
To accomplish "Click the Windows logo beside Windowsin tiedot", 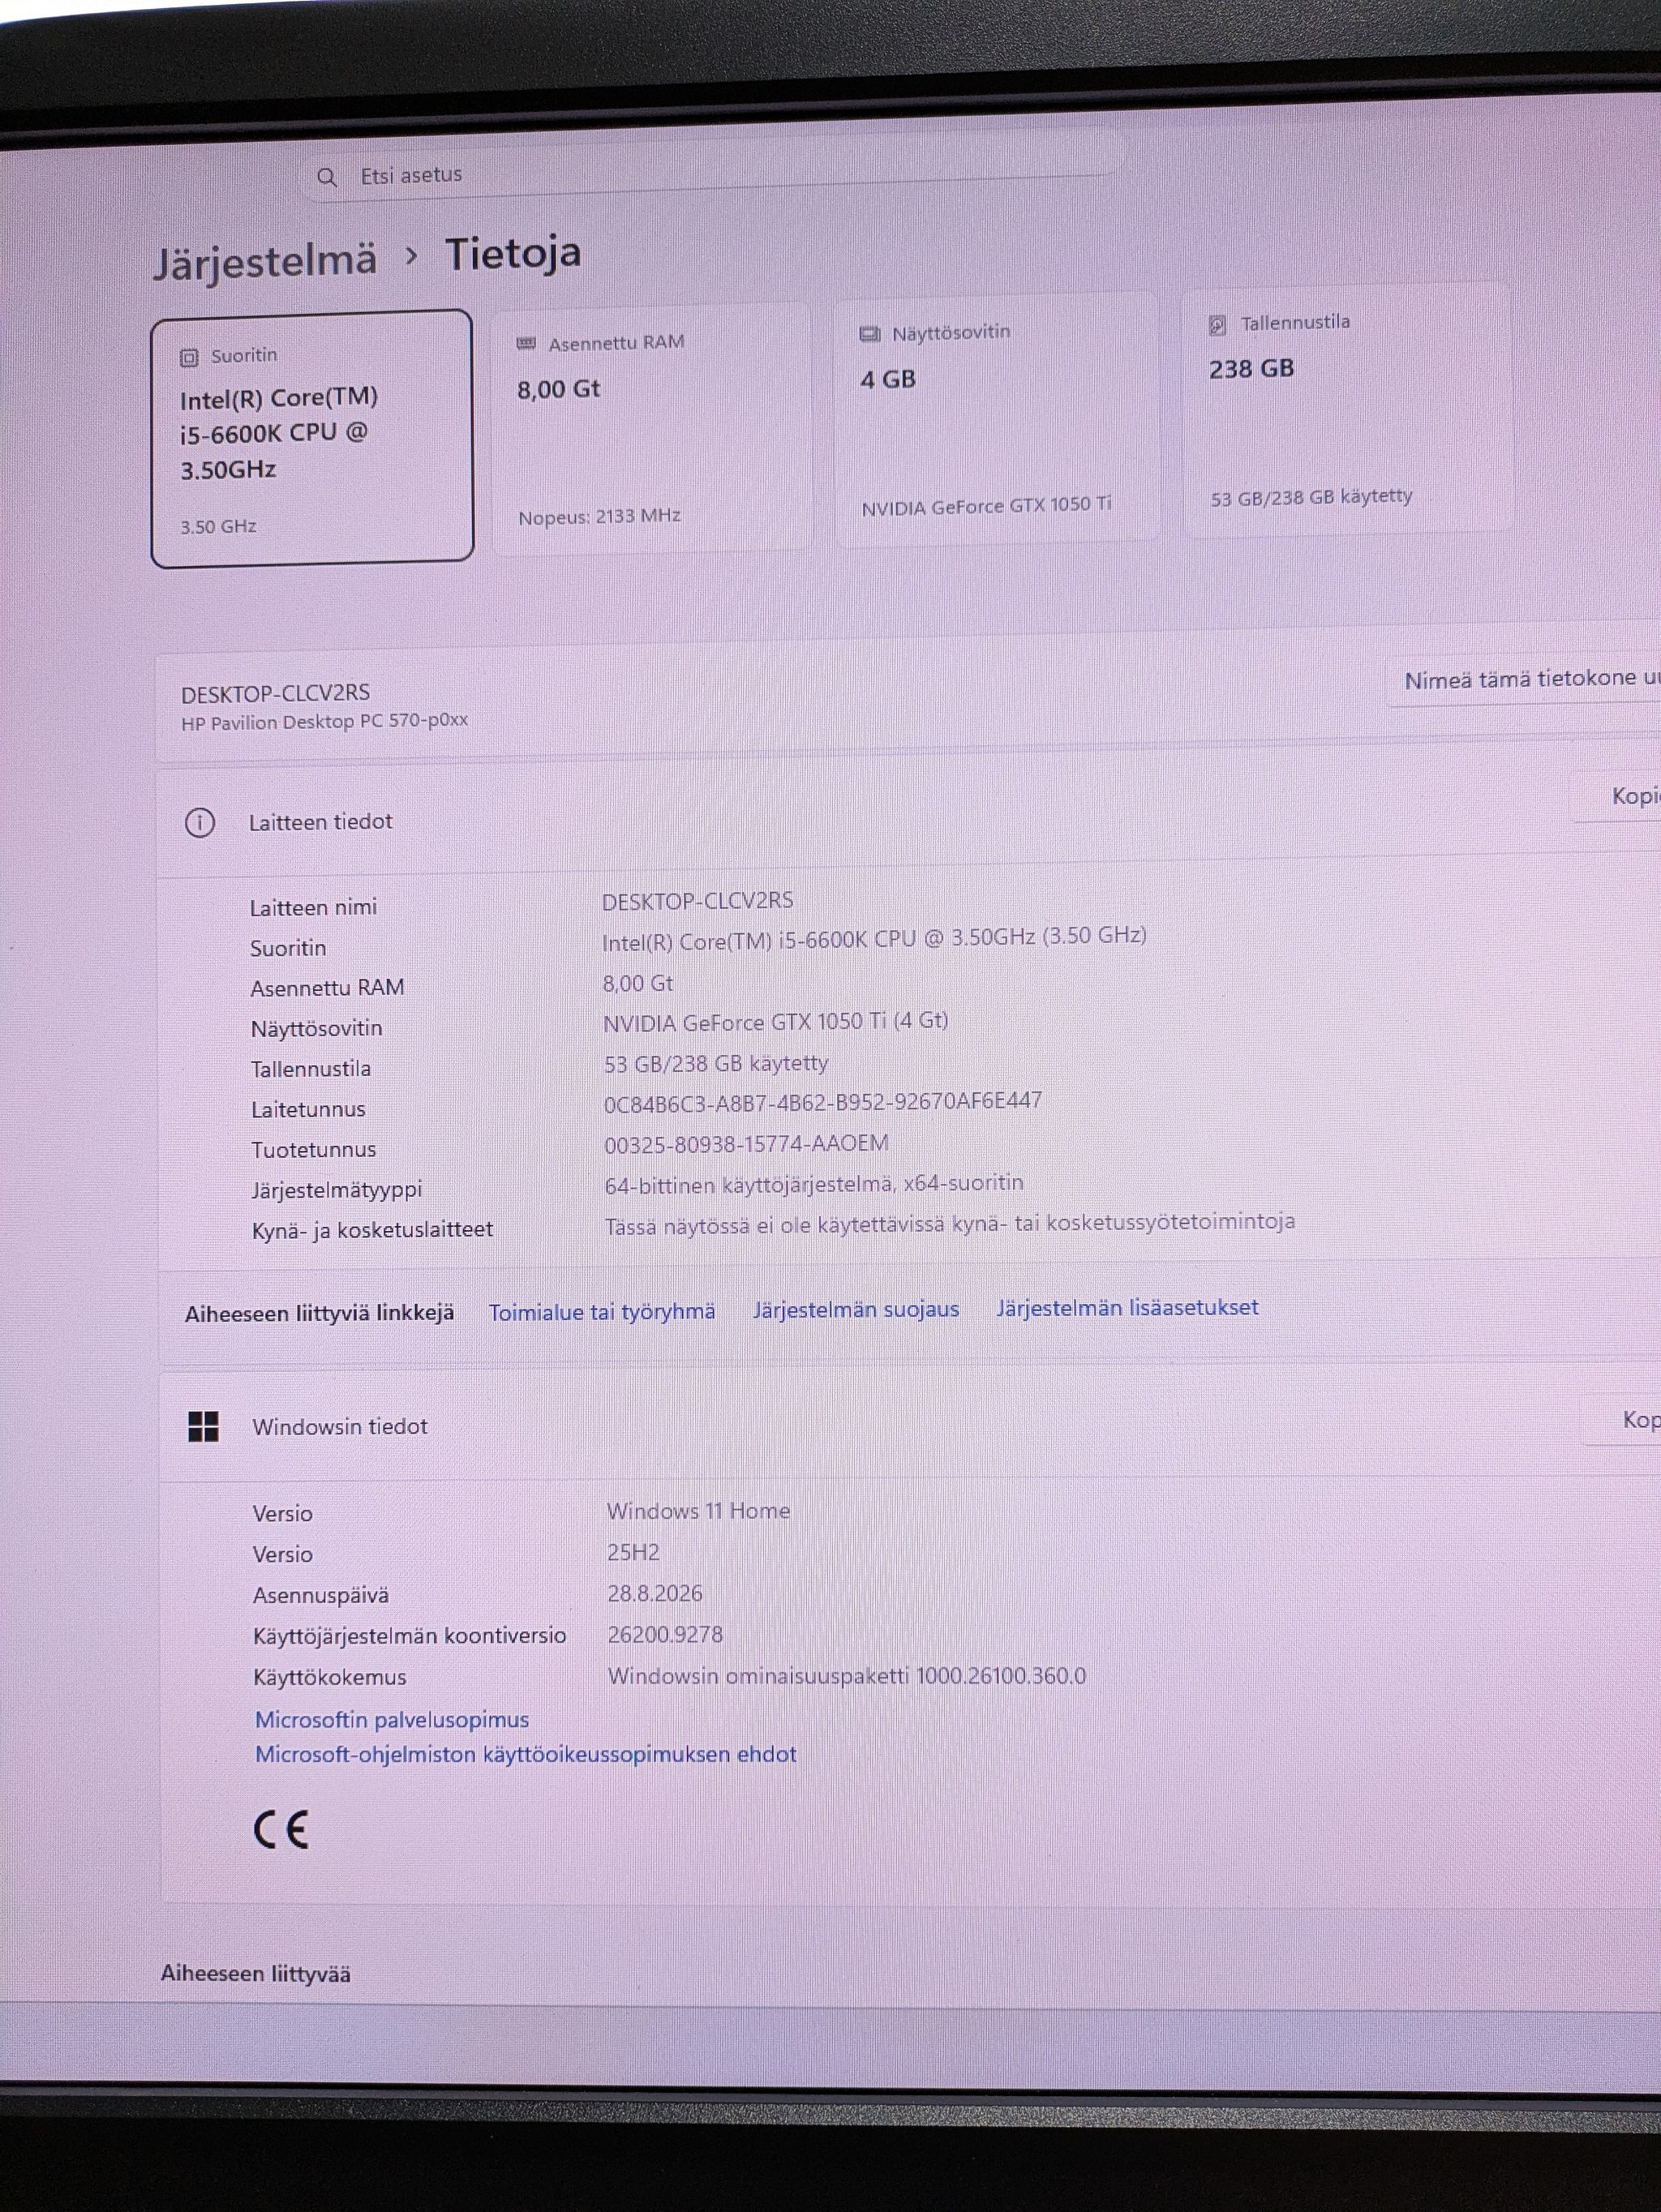I will 204,1427.
